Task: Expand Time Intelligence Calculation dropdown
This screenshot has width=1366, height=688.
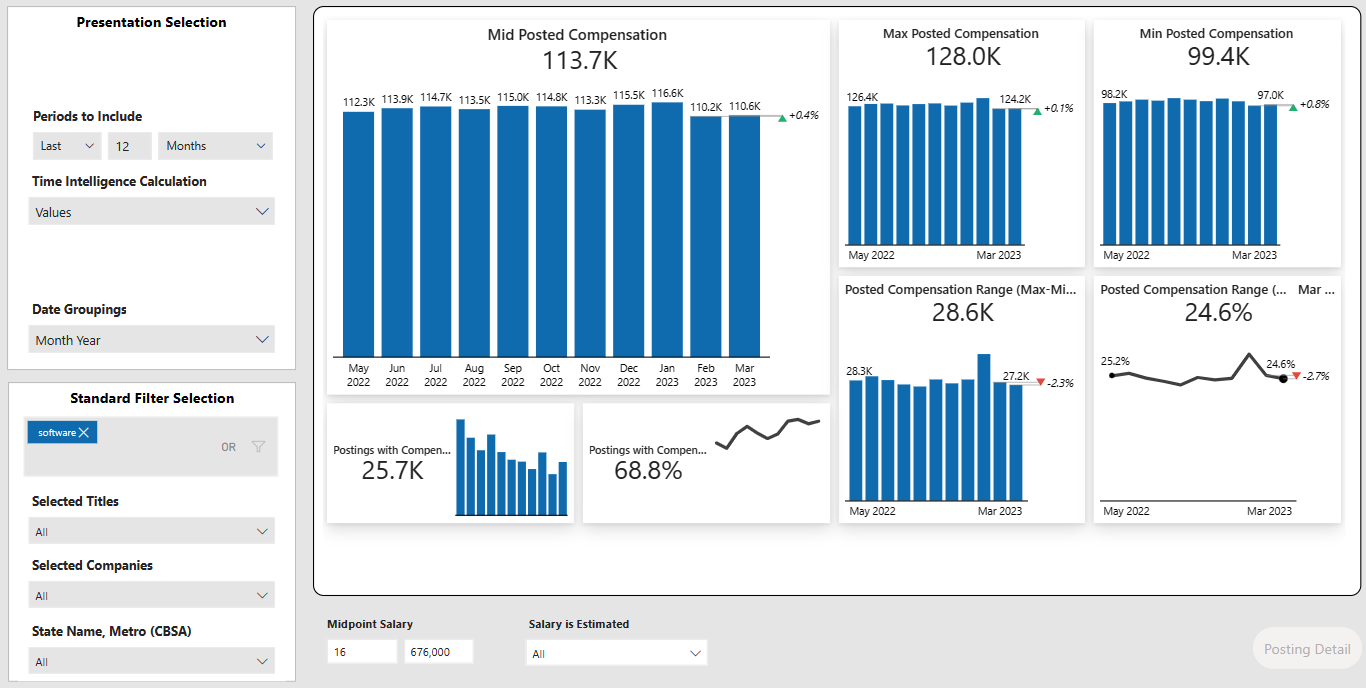Action: click(x=151, y=212)
